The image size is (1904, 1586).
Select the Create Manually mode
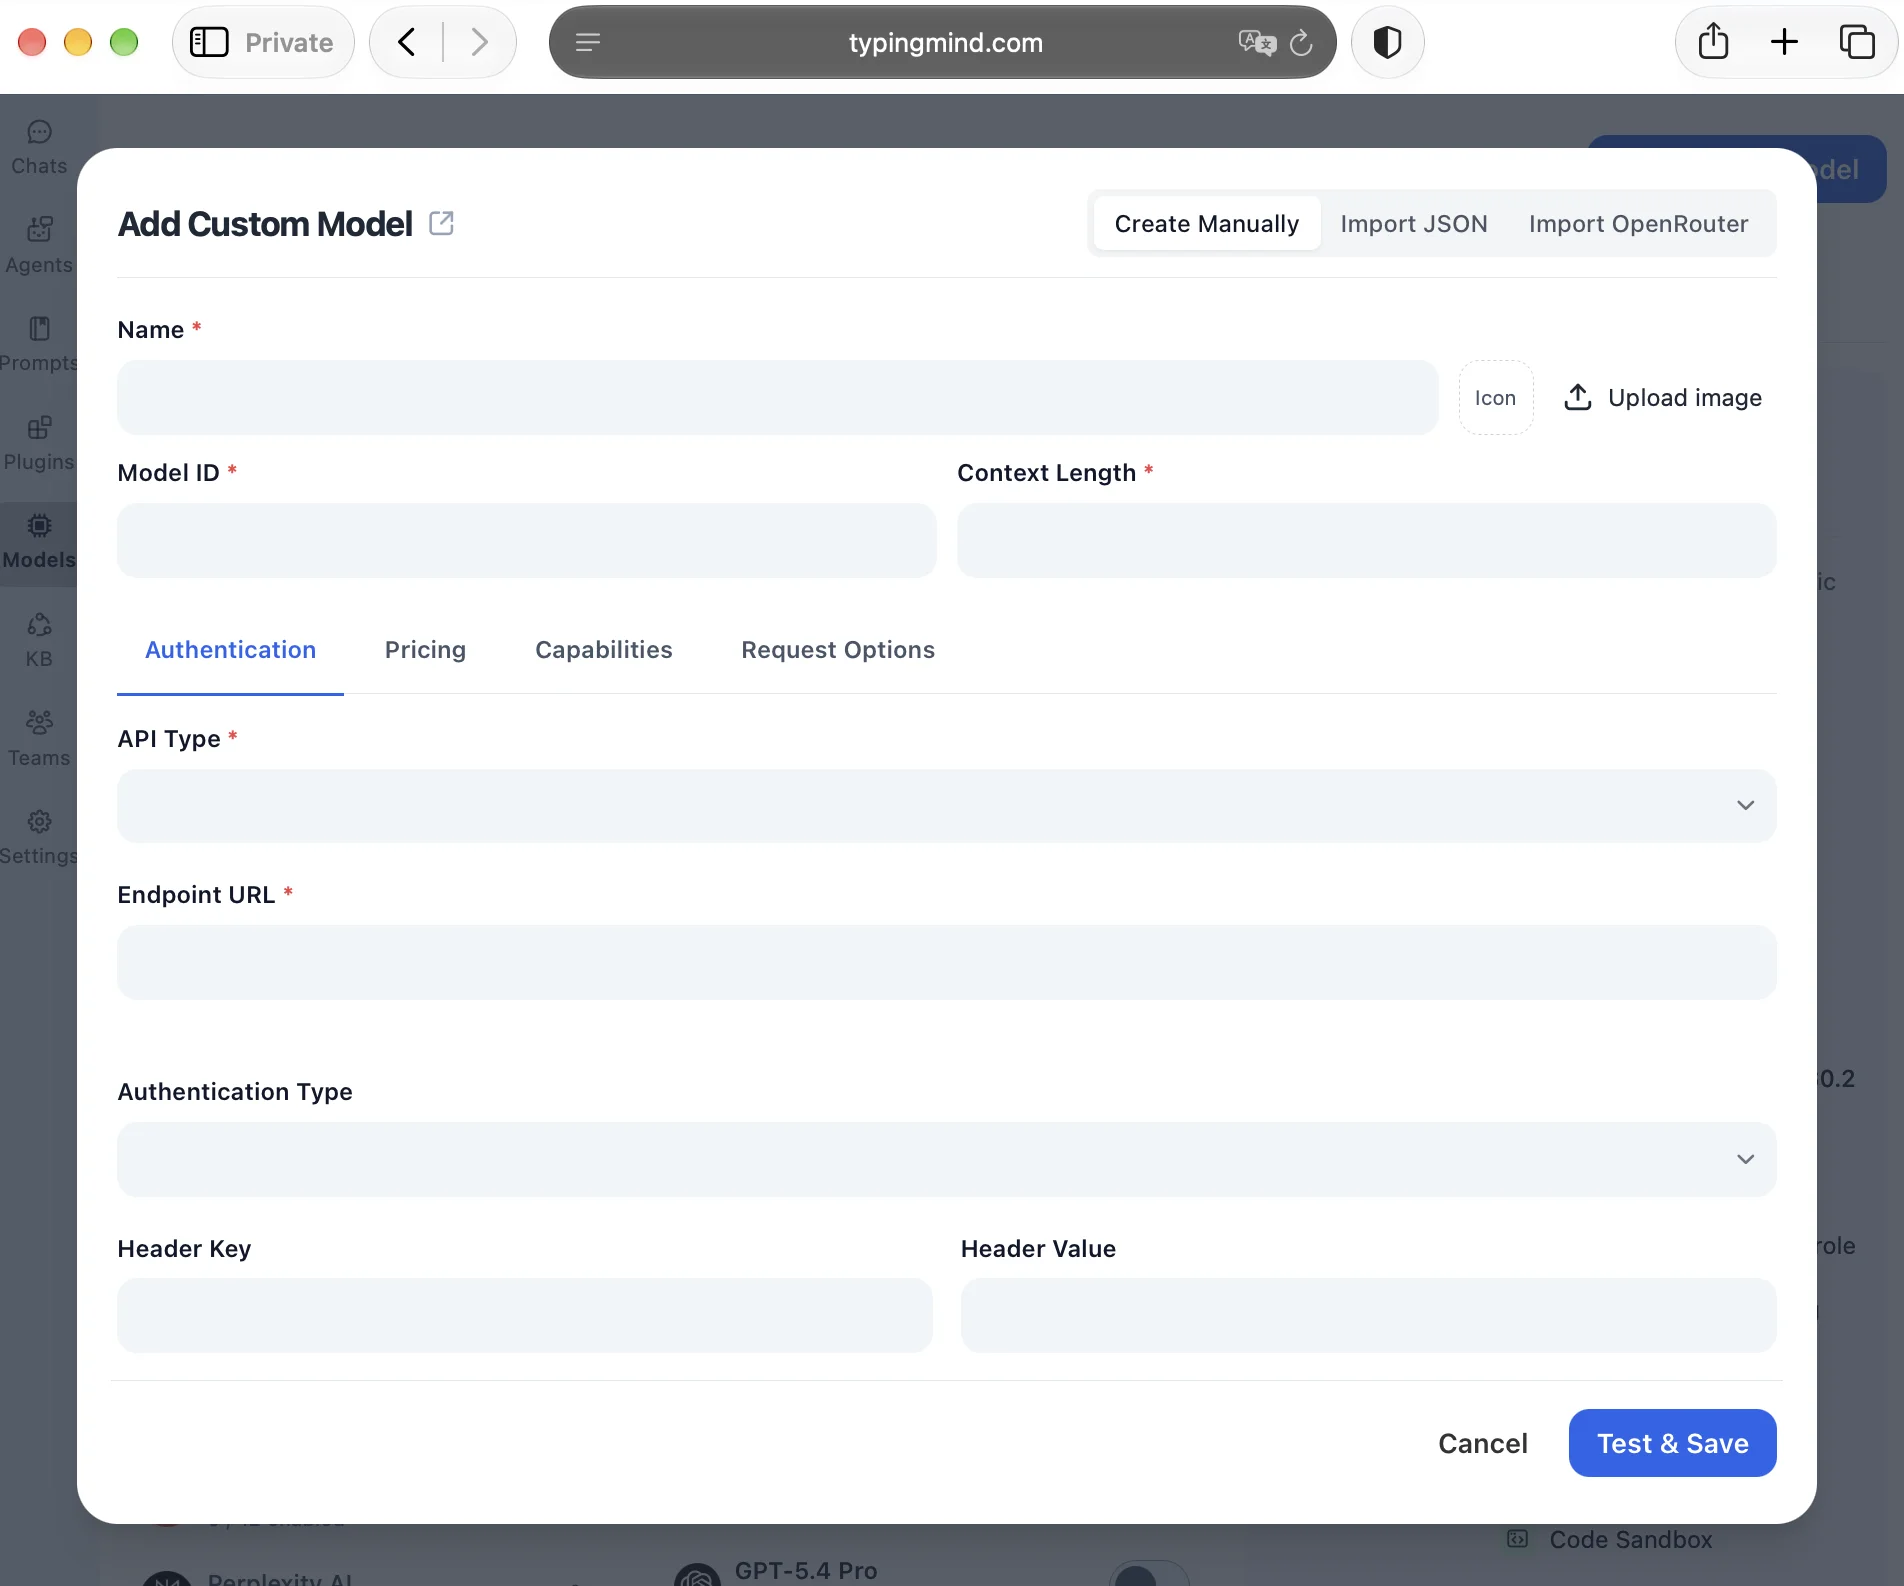1206,223
